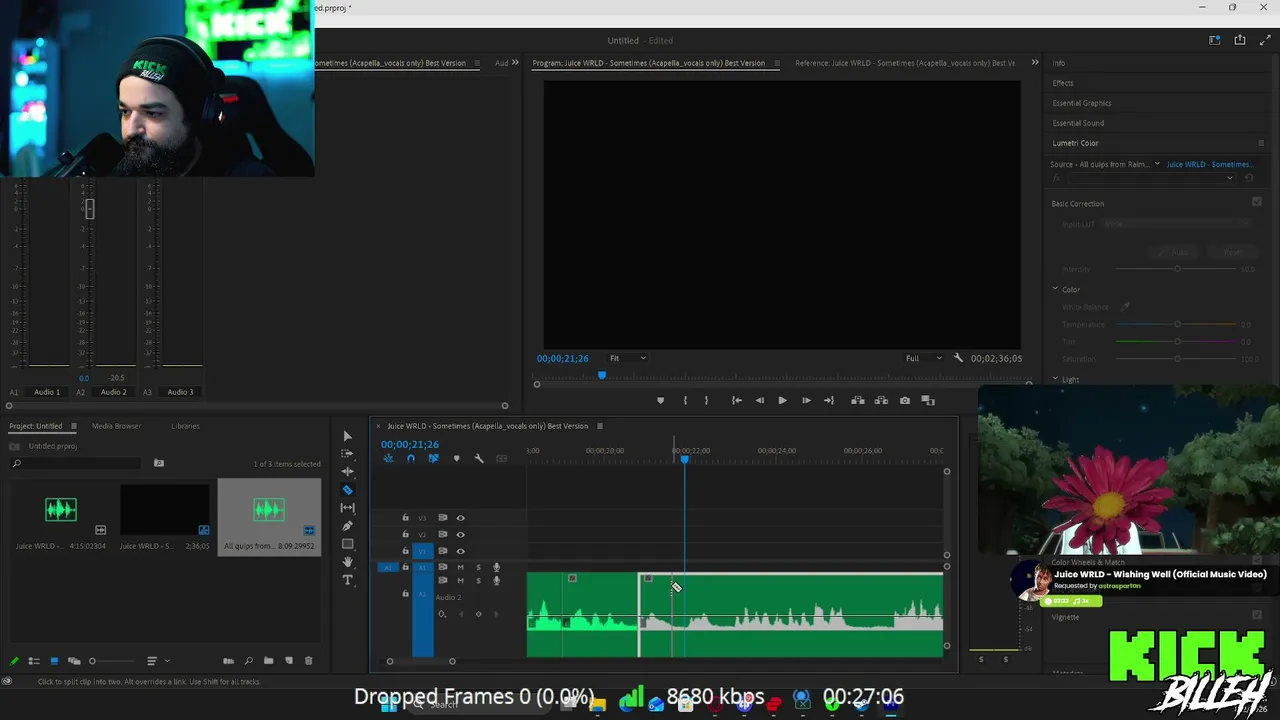The image size is (1280, 720).
Task: Mute audio track A1
Action: click(460, 568)
